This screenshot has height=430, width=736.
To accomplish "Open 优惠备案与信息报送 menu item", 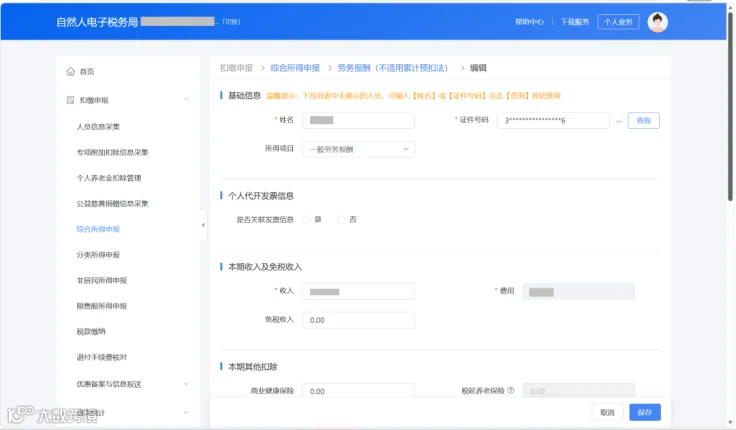I will click(109, 384).
